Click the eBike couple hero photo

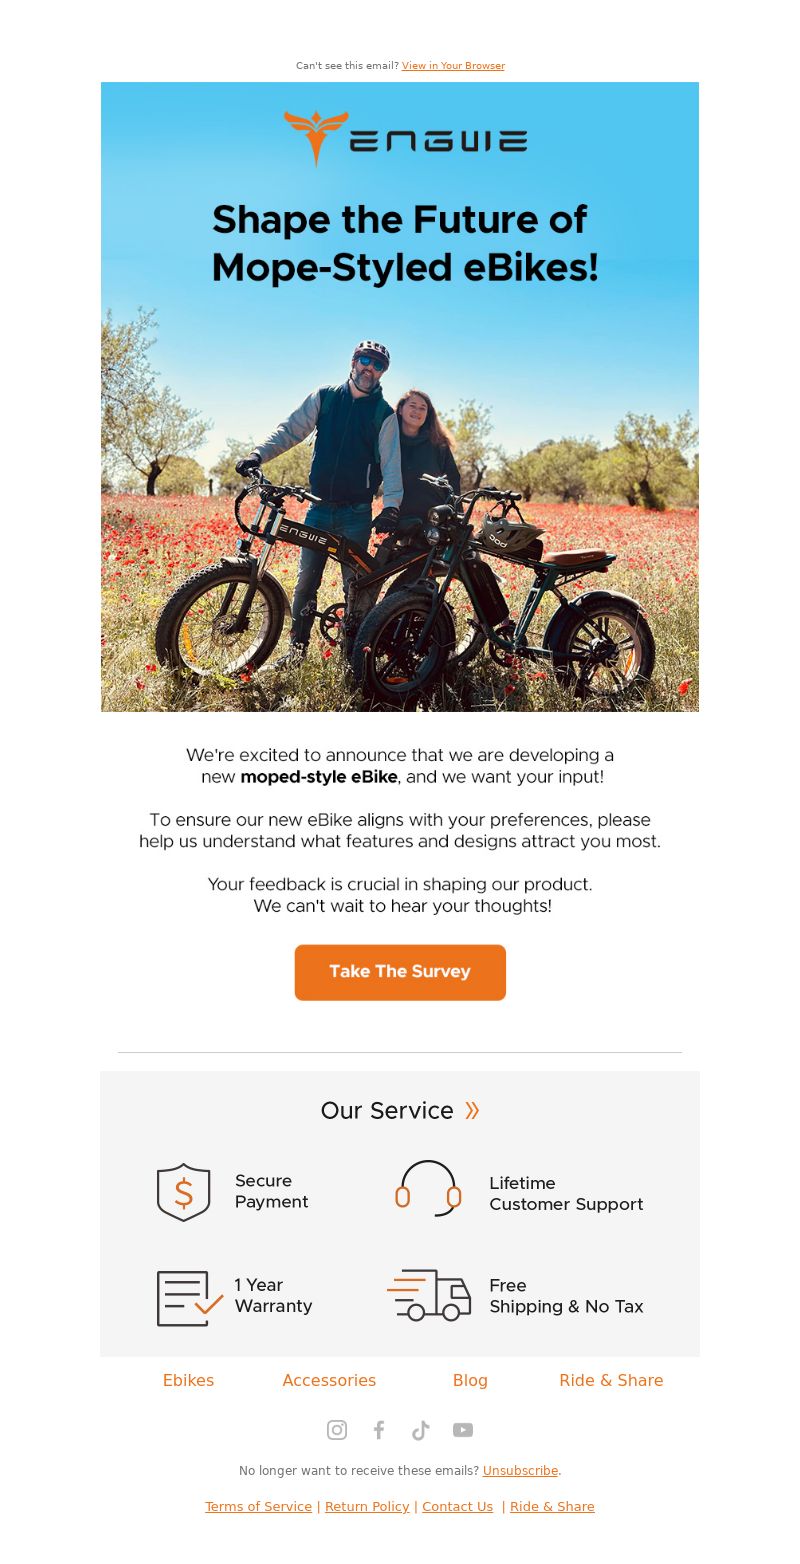400,397
